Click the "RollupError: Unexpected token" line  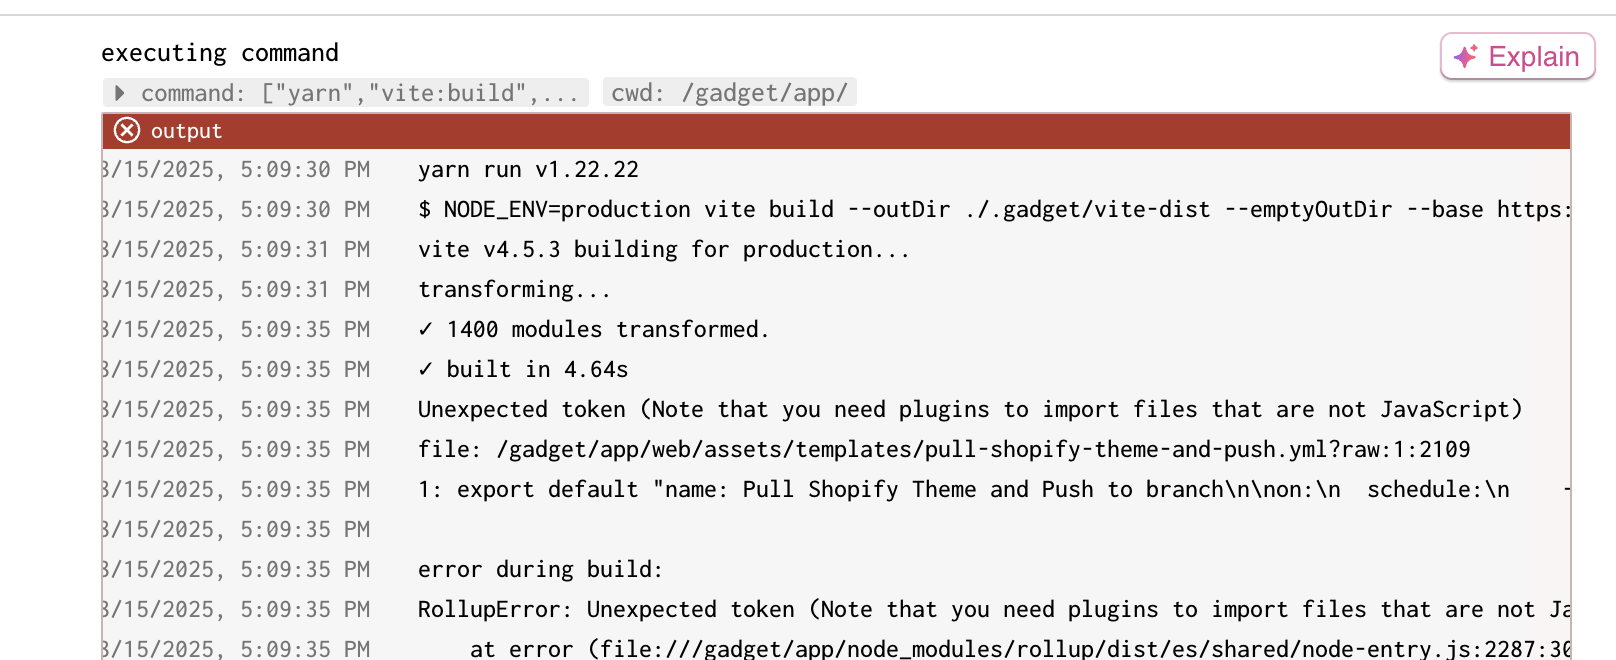[994, 610]
